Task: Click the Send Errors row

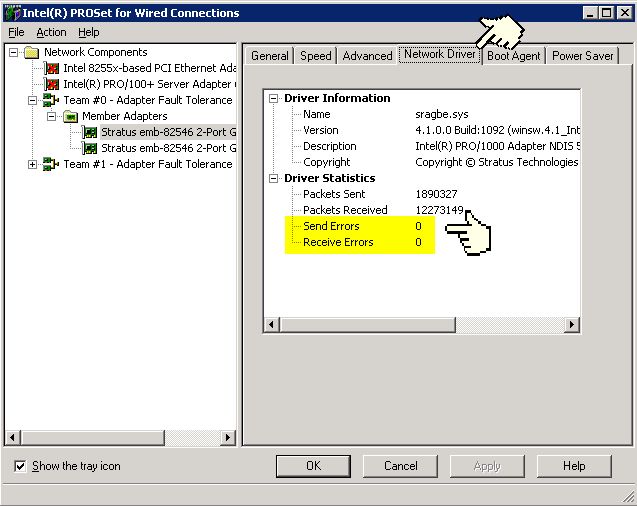Action: [x=360, y=226]
